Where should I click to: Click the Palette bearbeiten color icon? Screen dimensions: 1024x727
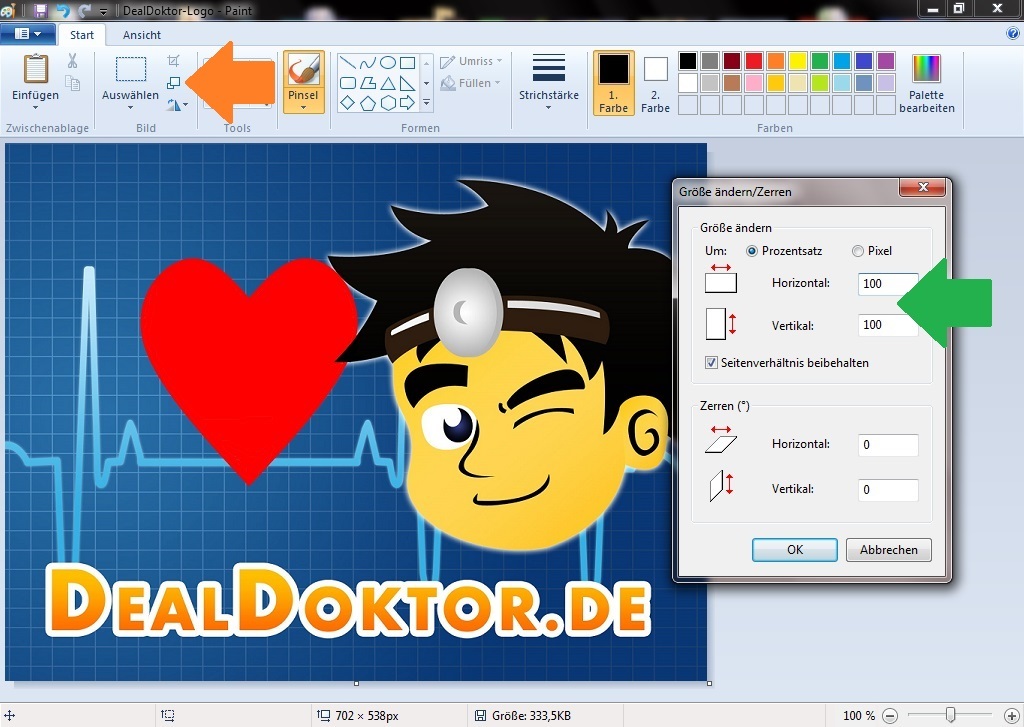click(x=926, y=69)
